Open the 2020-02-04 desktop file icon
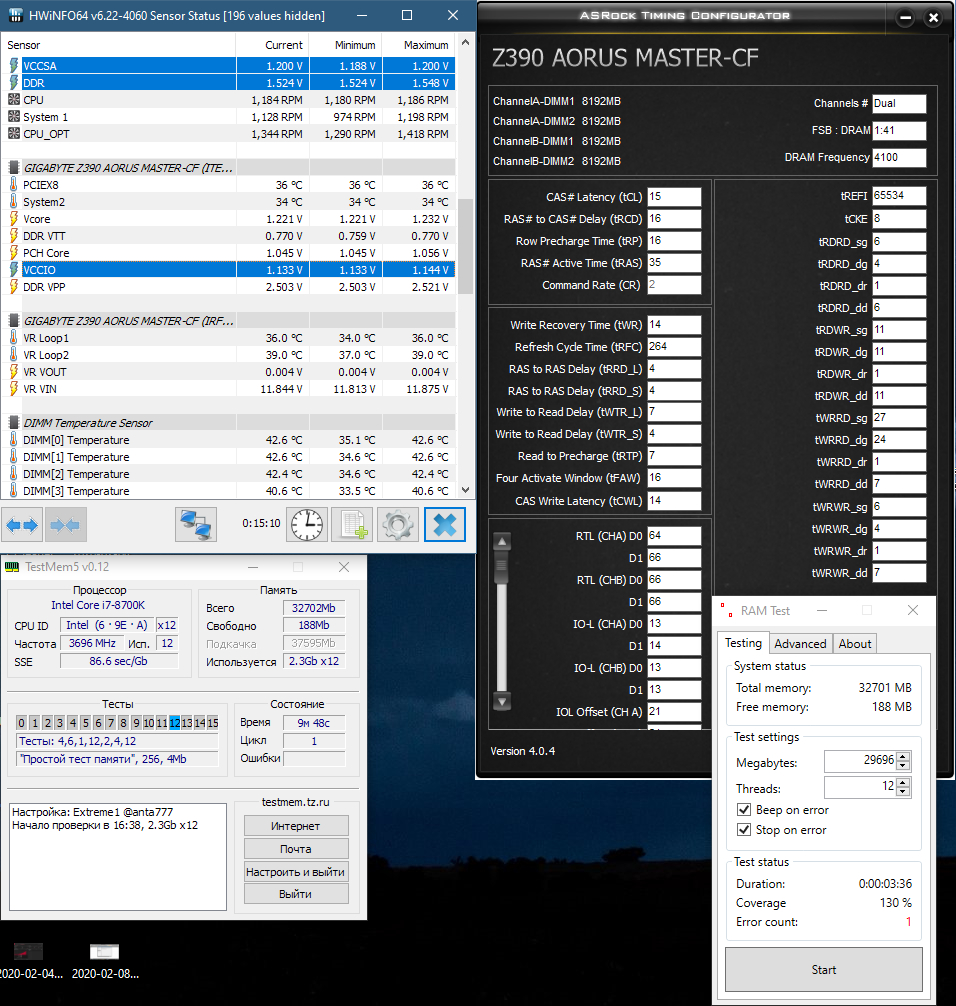The height and width of the screenshot is (1006, 956). [29, 951]
